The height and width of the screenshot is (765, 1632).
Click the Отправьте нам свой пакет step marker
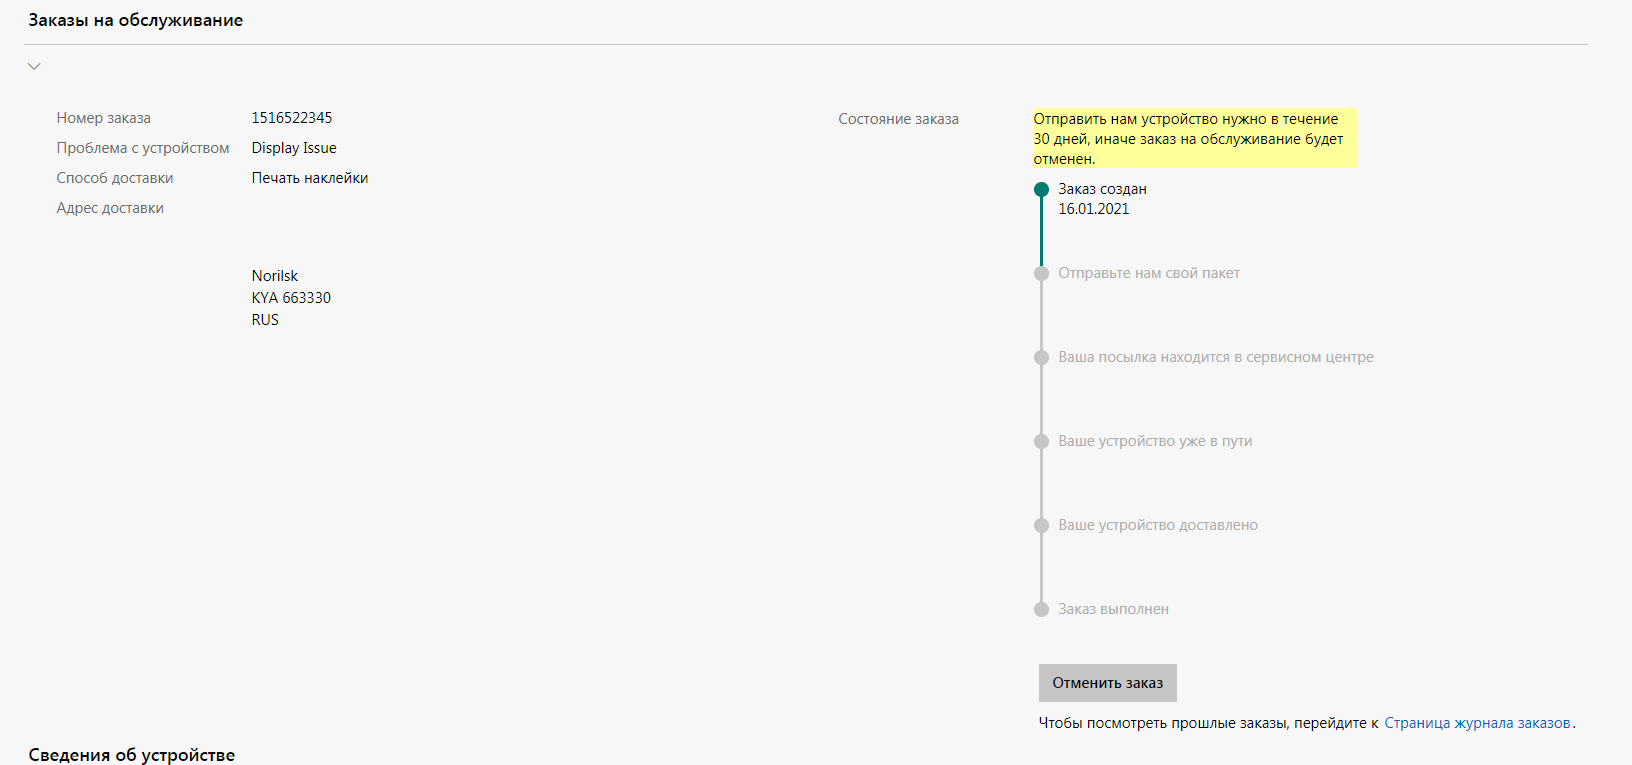coord(1041,273)
